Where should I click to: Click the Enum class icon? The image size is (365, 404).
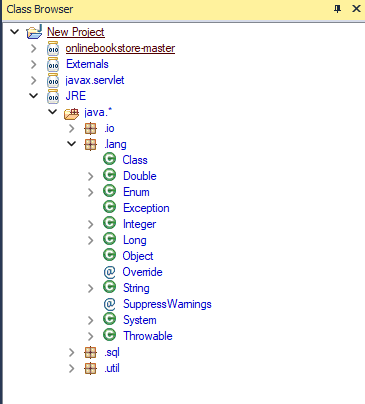(109, 191)
